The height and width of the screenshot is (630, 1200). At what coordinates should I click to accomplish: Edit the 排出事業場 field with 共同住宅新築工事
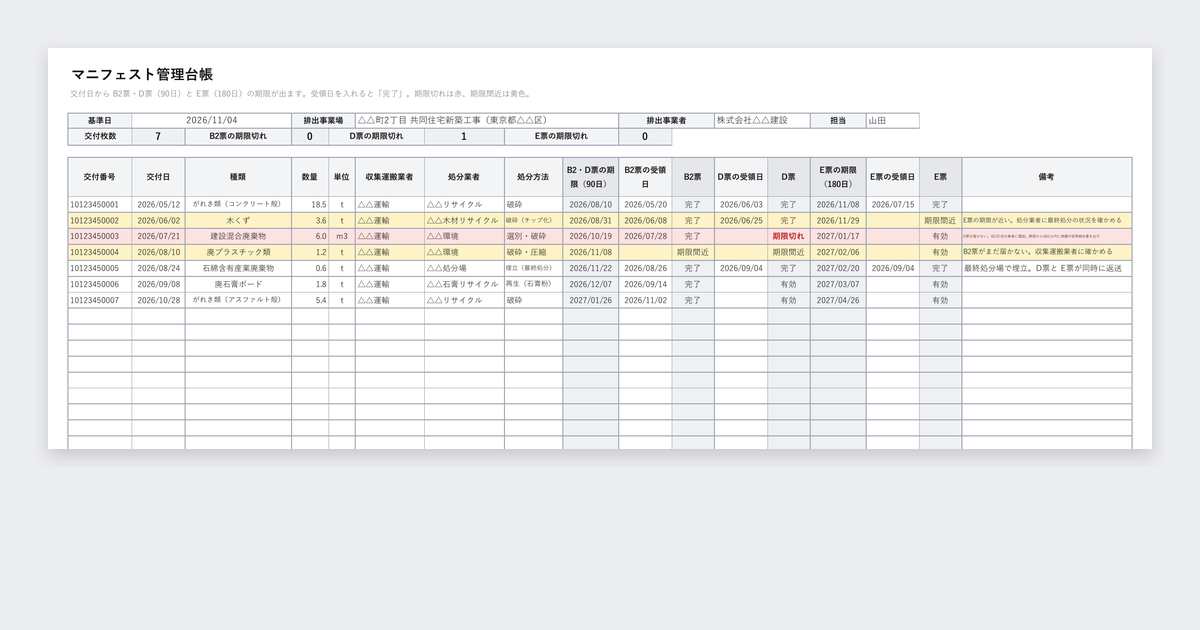(x=487, y=121)
